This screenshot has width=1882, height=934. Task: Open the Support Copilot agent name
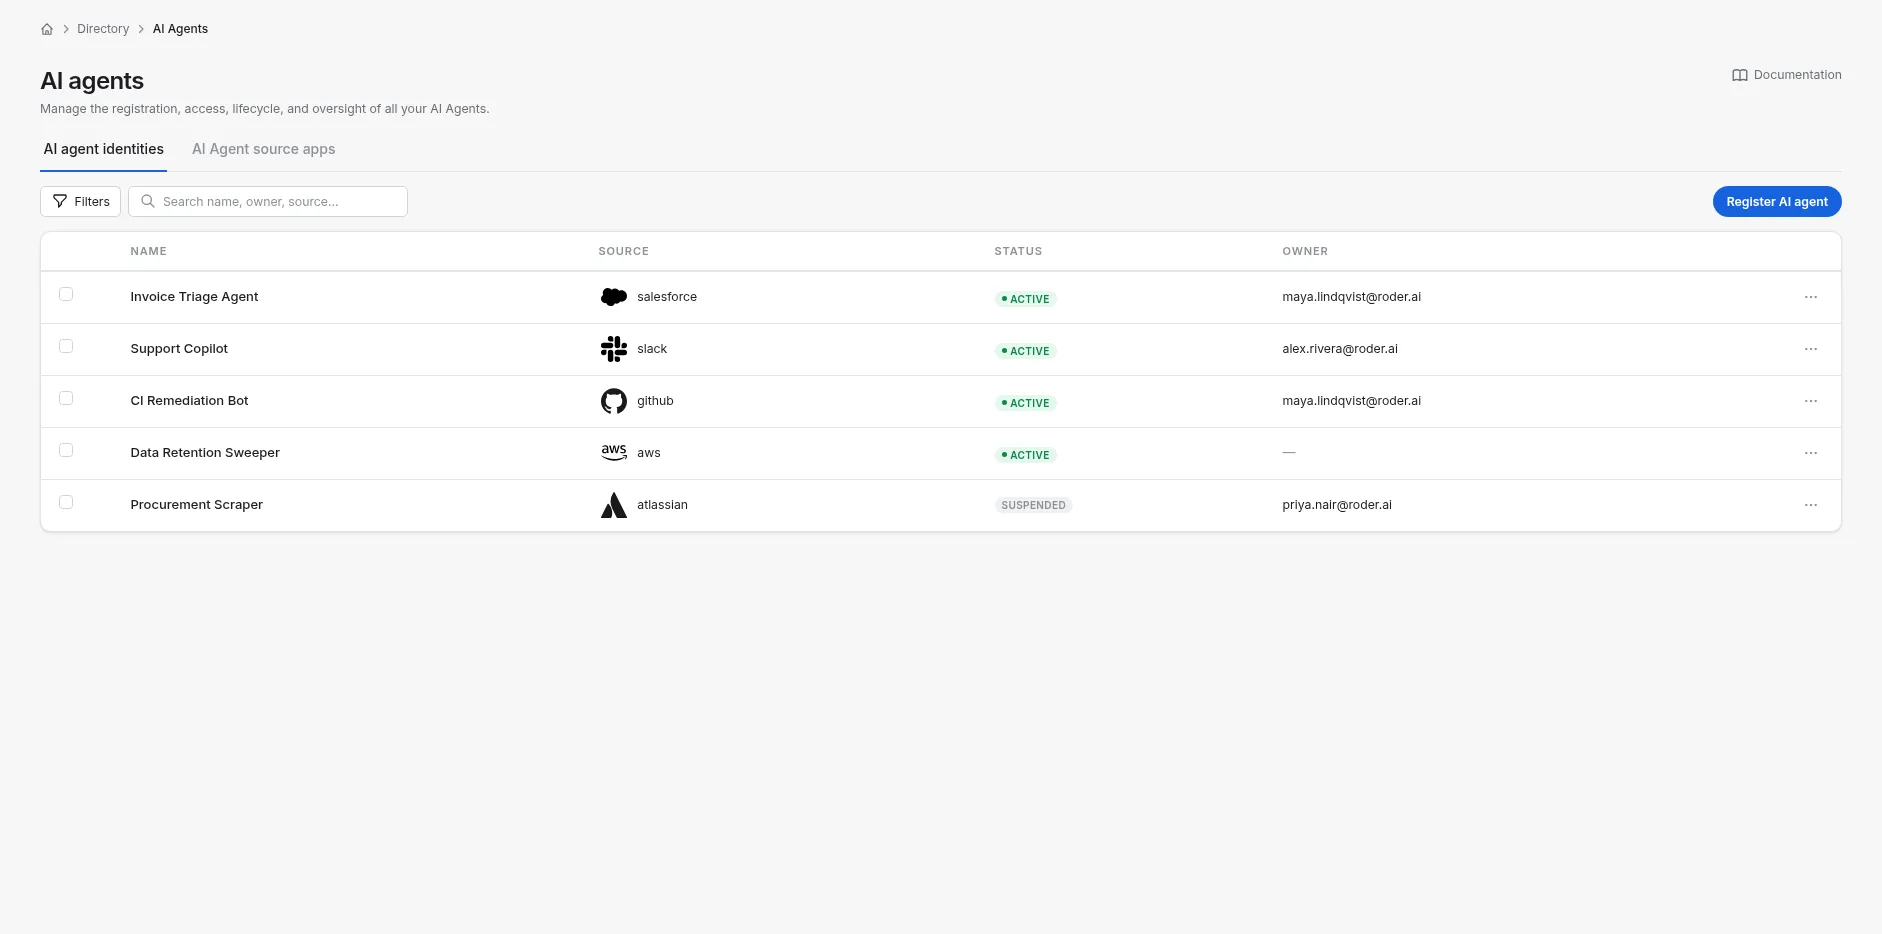tap(179, 349)
